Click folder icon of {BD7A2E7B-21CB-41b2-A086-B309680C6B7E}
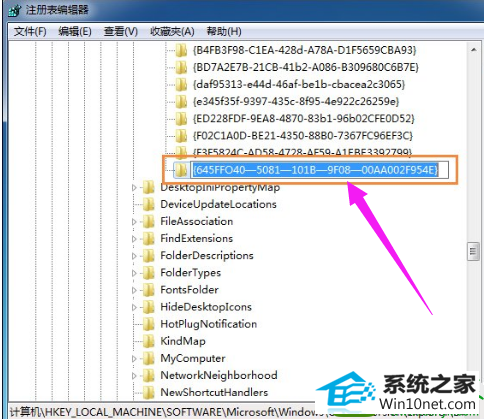Screen dimensions: 484x419 [x=181, y=68]
